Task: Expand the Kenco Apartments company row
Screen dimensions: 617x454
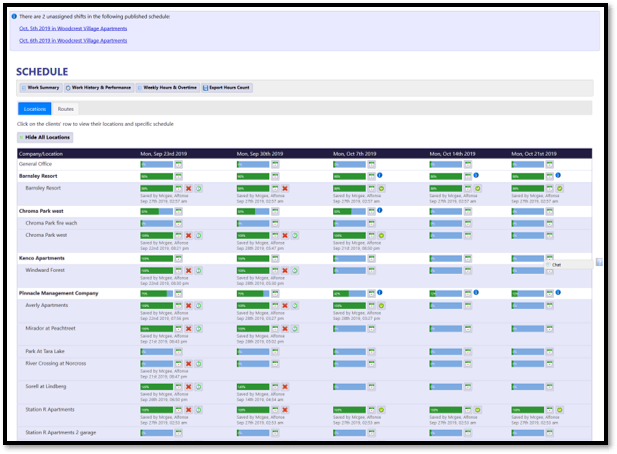Action: [304, 258]
